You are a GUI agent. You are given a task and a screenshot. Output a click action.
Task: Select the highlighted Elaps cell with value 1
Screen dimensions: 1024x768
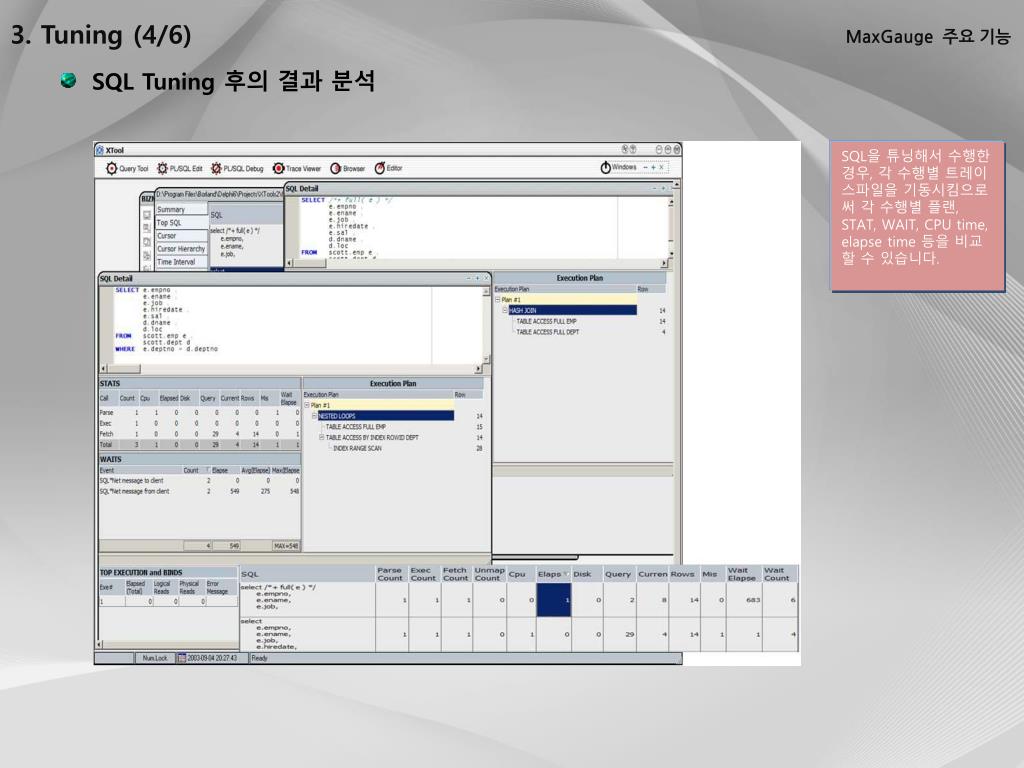(554, 600)
